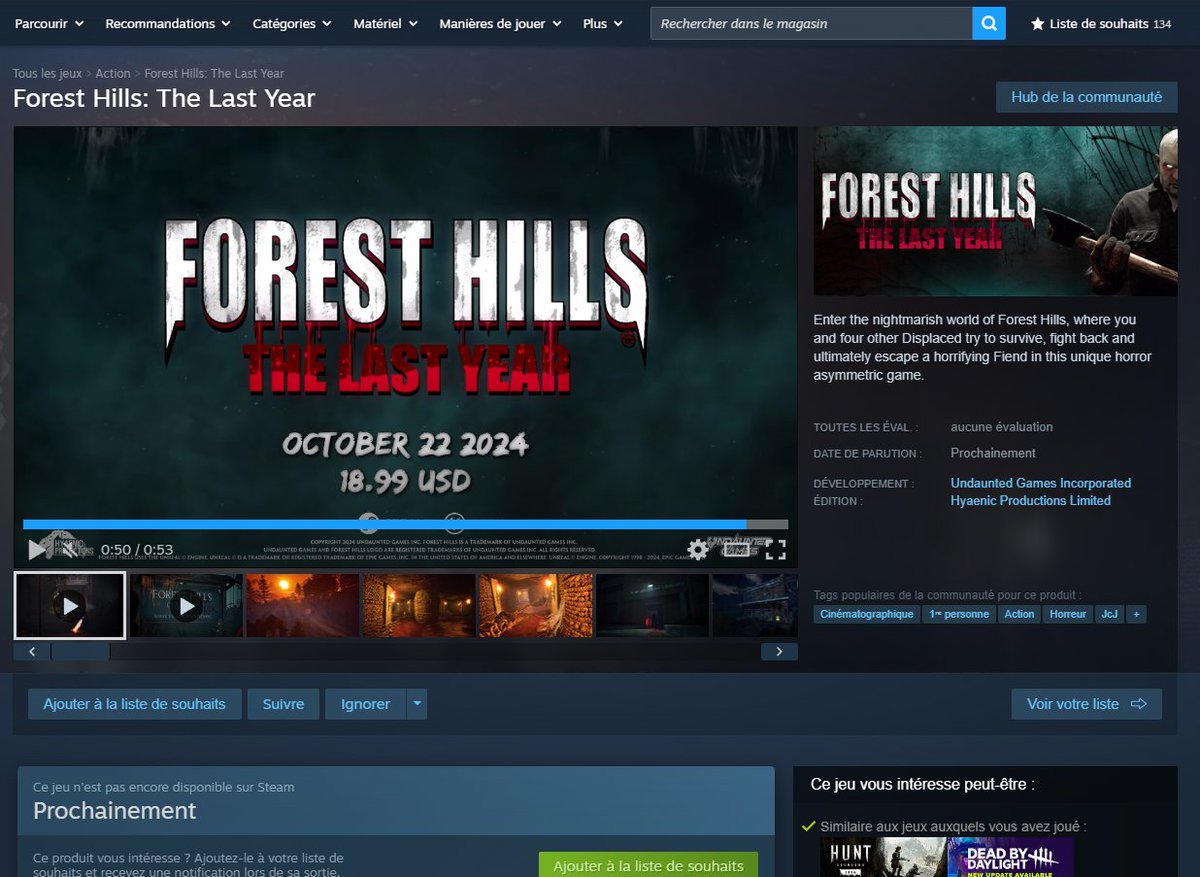Screen dimensions: 1200x877
Task: Open Hub de la communauté
Action: (1086, 97)
